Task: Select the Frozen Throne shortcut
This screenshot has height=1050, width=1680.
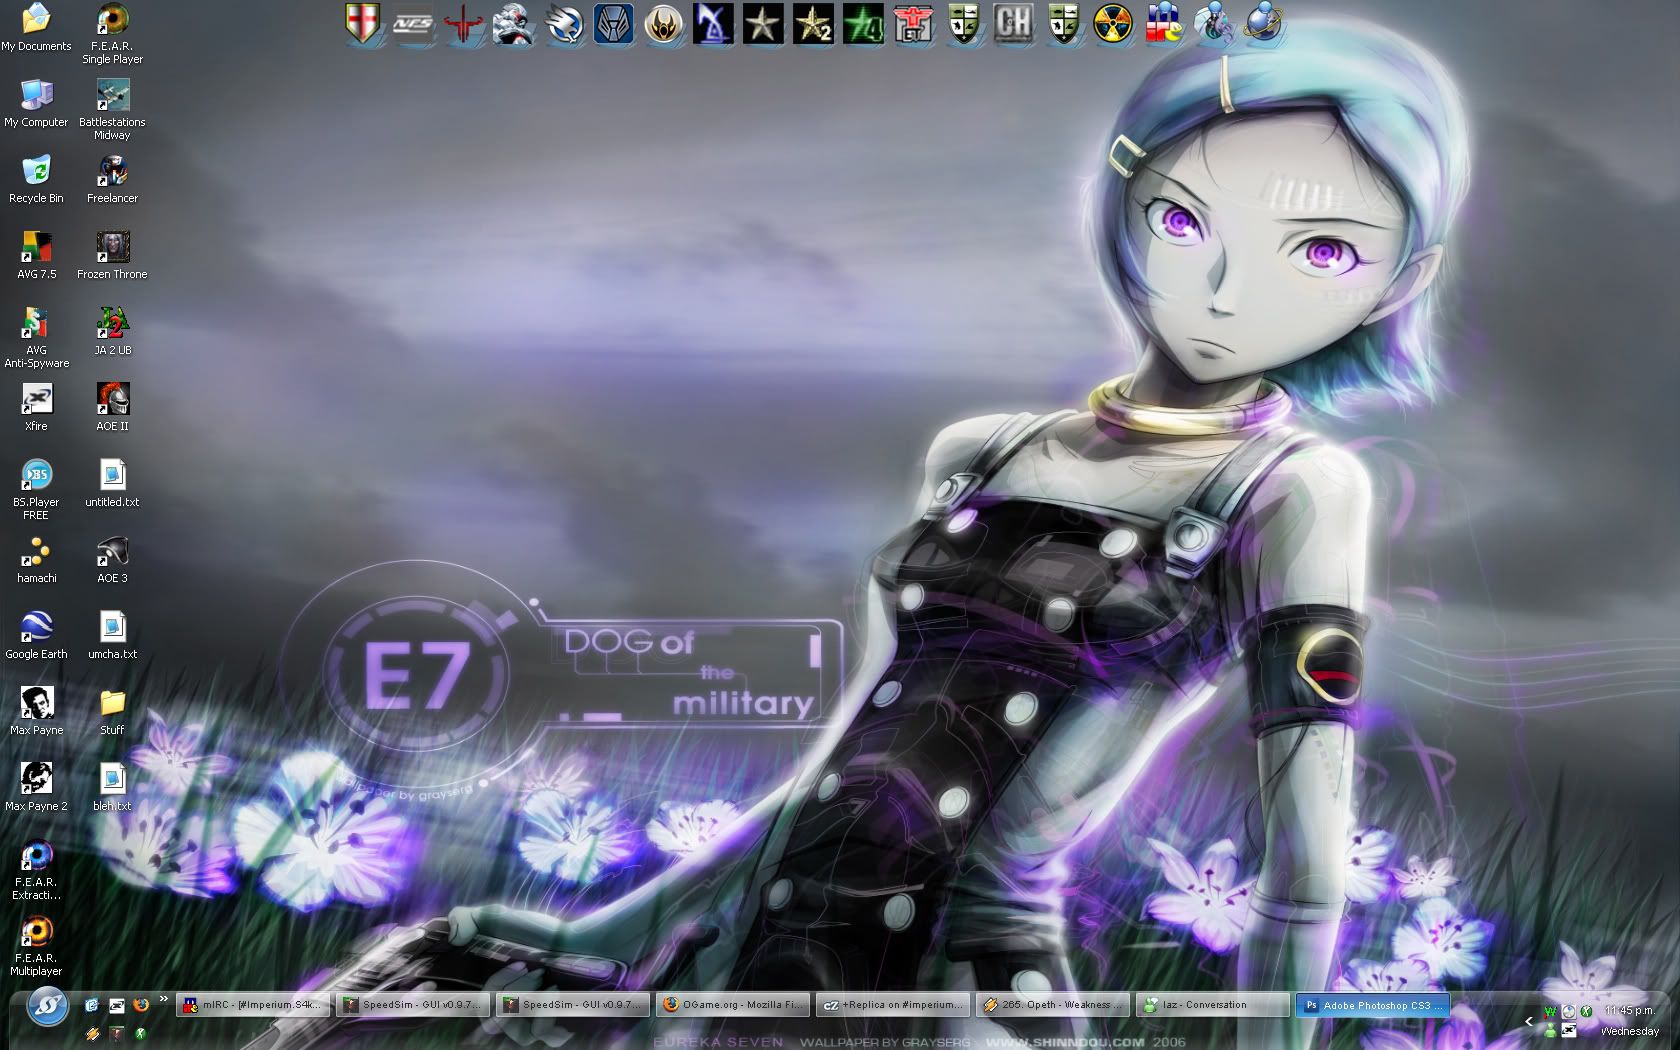Action: point(112,255)
